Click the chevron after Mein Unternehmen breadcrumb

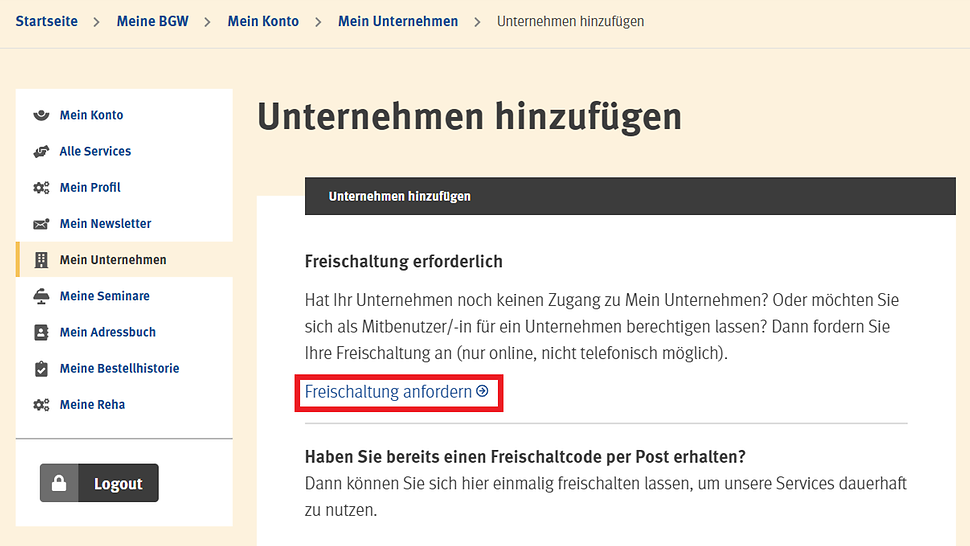(x=477, y=22)
